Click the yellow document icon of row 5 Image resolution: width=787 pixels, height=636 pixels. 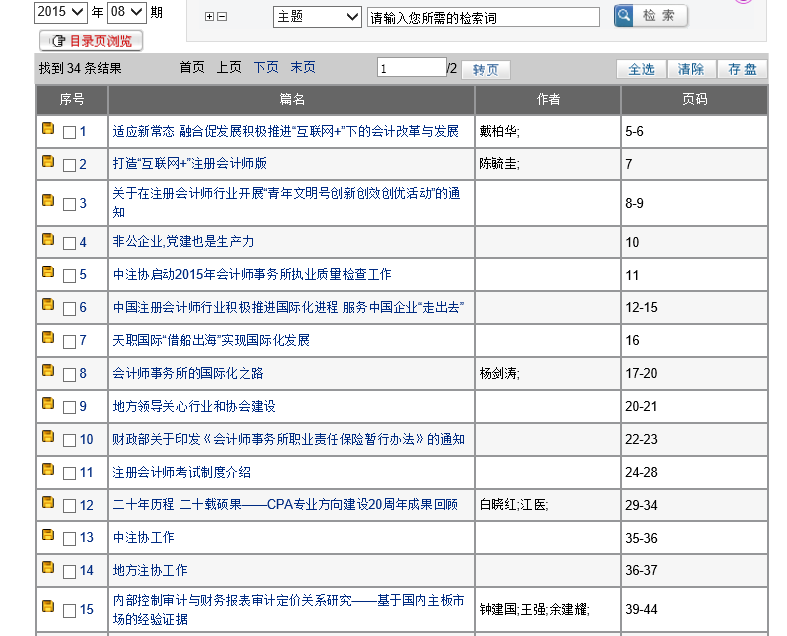47,272
